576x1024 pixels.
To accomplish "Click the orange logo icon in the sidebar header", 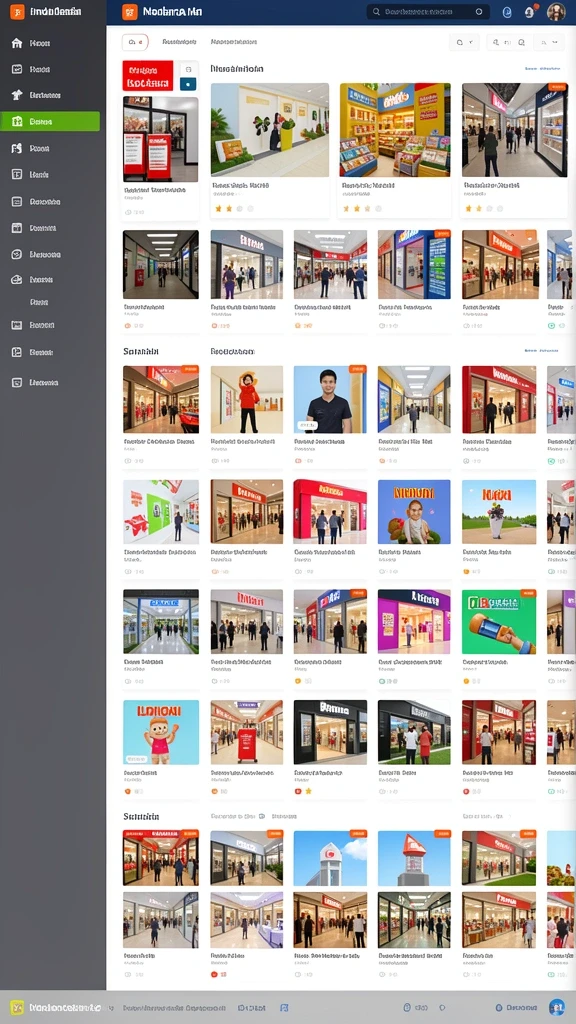I will click(x=17, y=12).
